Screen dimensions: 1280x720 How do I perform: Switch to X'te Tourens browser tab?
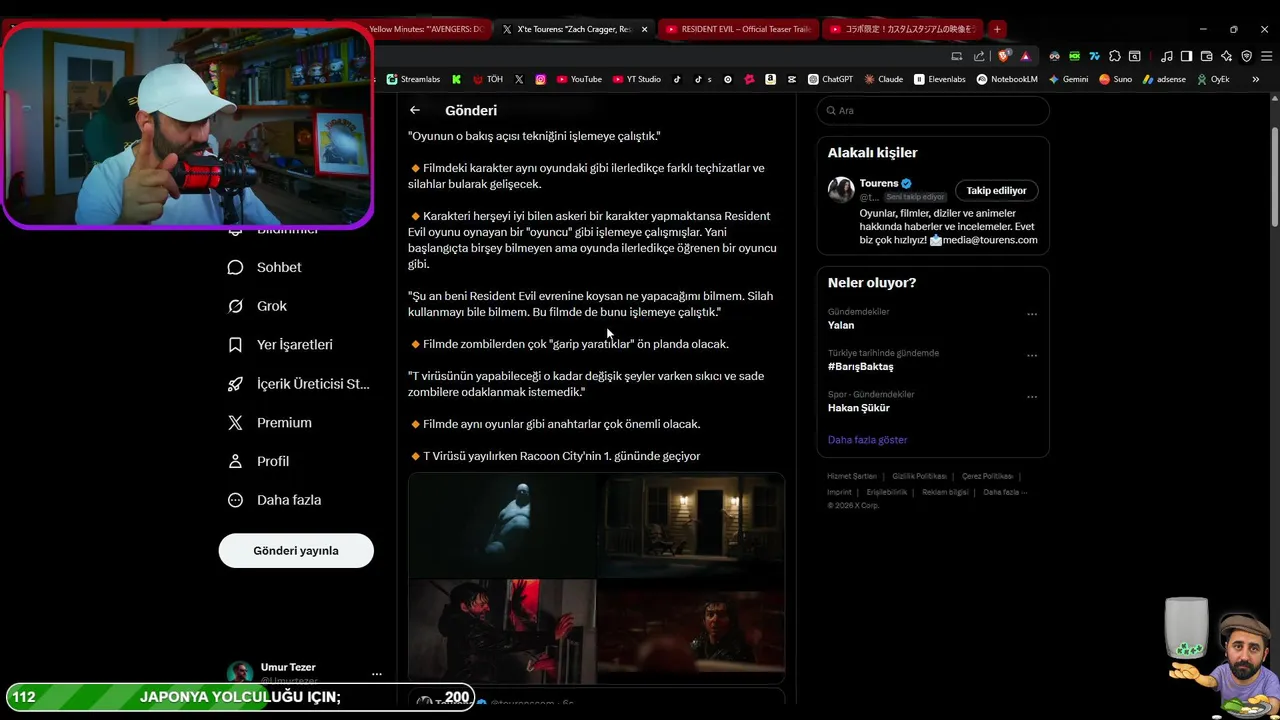[x=574, y=29]
